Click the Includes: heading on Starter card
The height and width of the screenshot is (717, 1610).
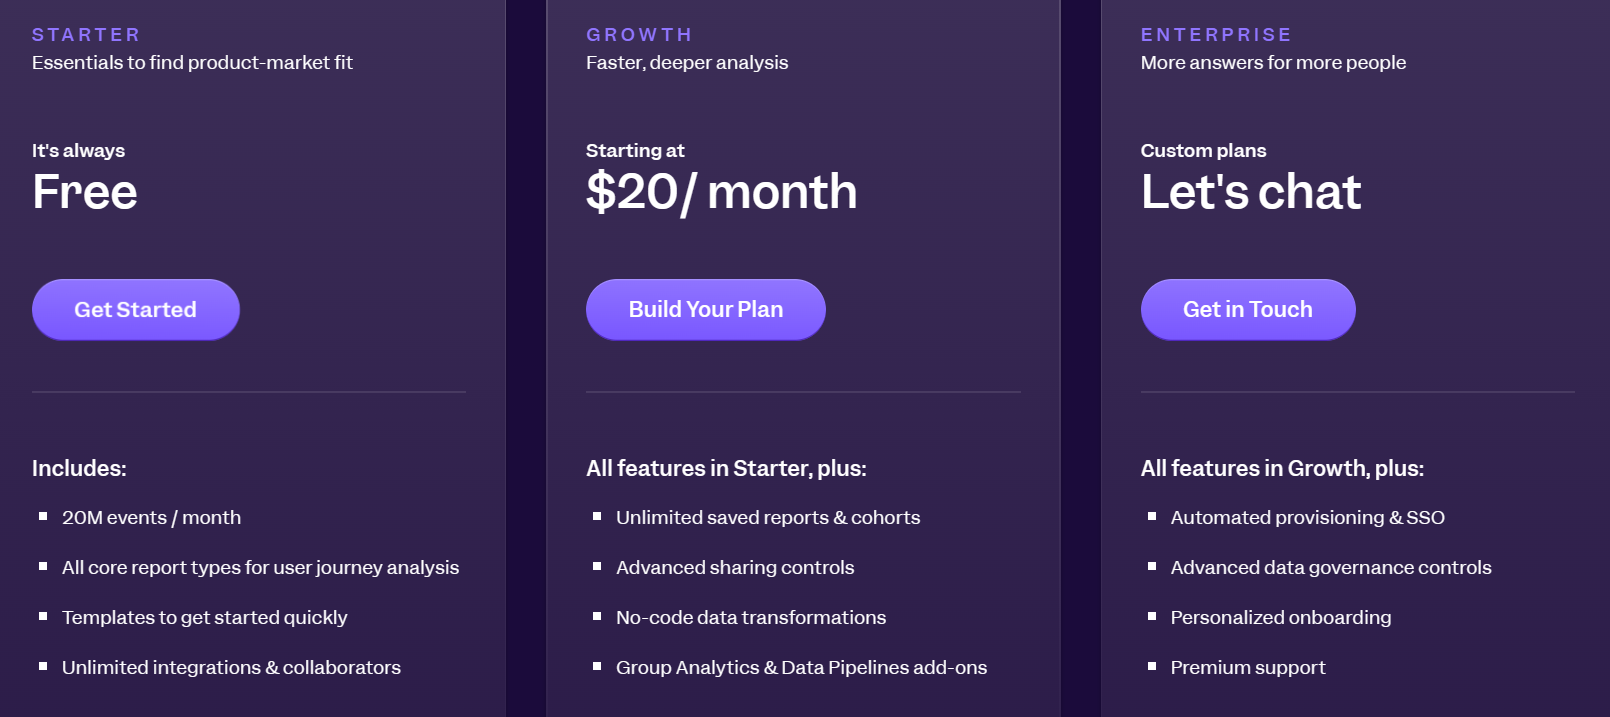tap(79, 467)
